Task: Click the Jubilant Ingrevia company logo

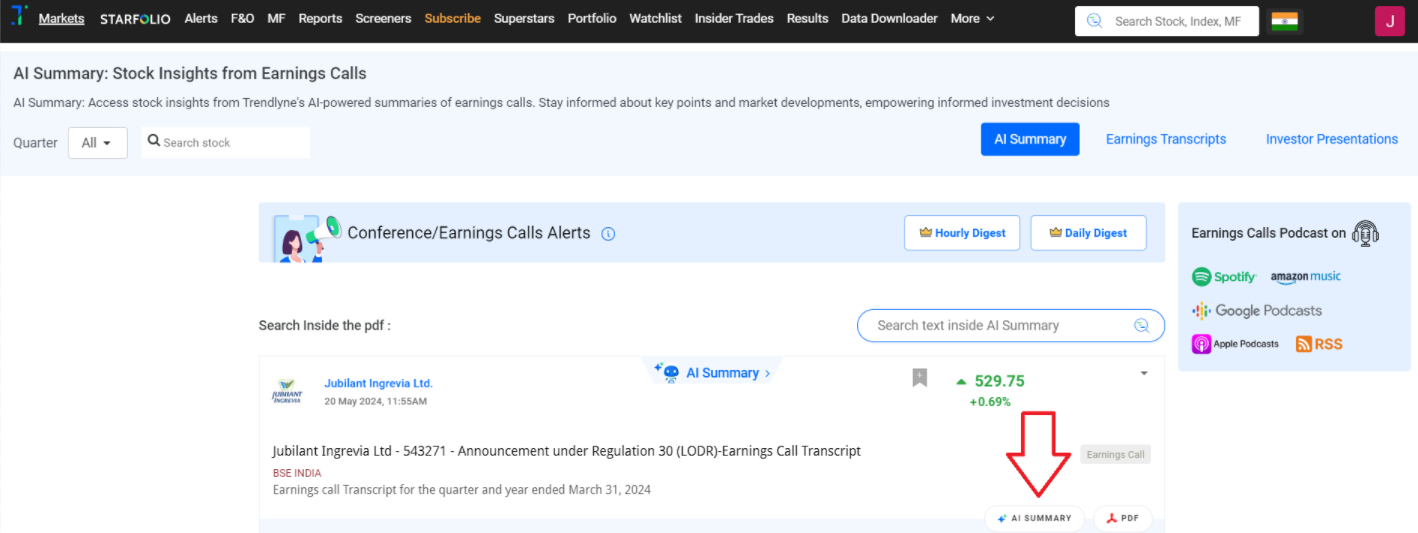Action: point(287,391)
